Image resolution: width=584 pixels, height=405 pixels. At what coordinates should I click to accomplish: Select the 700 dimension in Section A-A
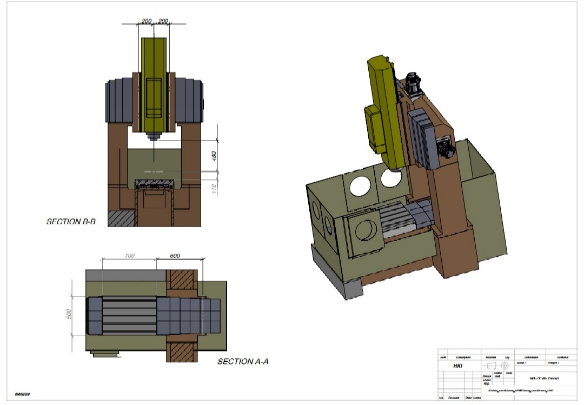click(129, 256)
